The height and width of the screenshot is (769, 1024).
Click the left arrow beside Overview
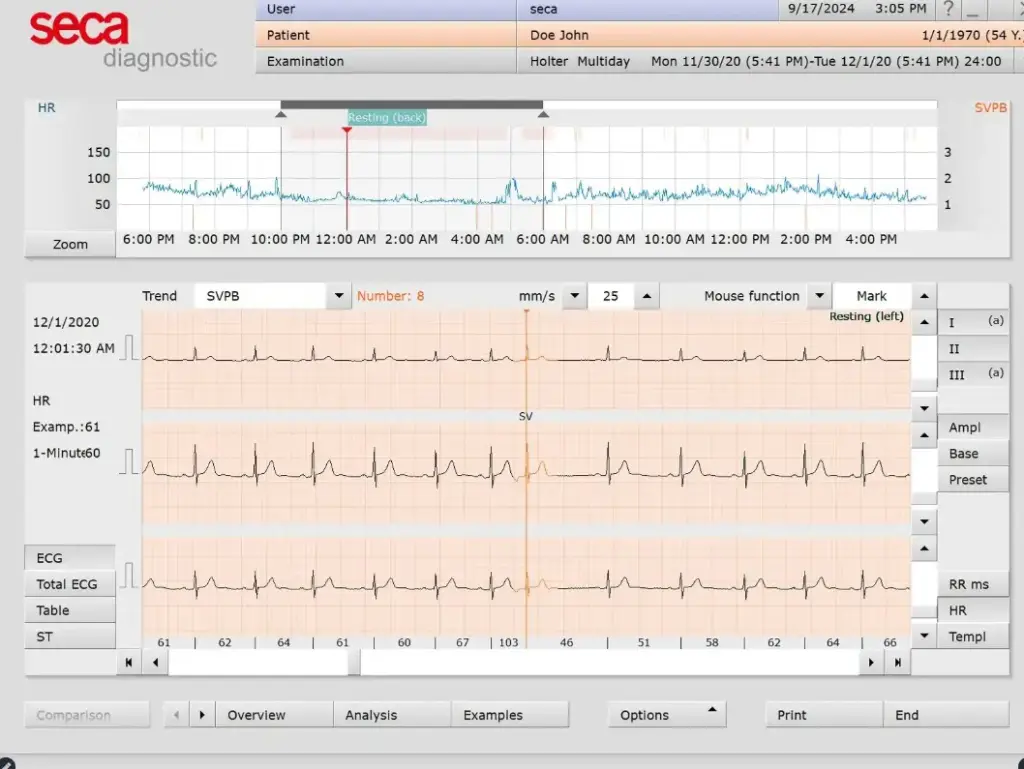(x=175, y=714)
